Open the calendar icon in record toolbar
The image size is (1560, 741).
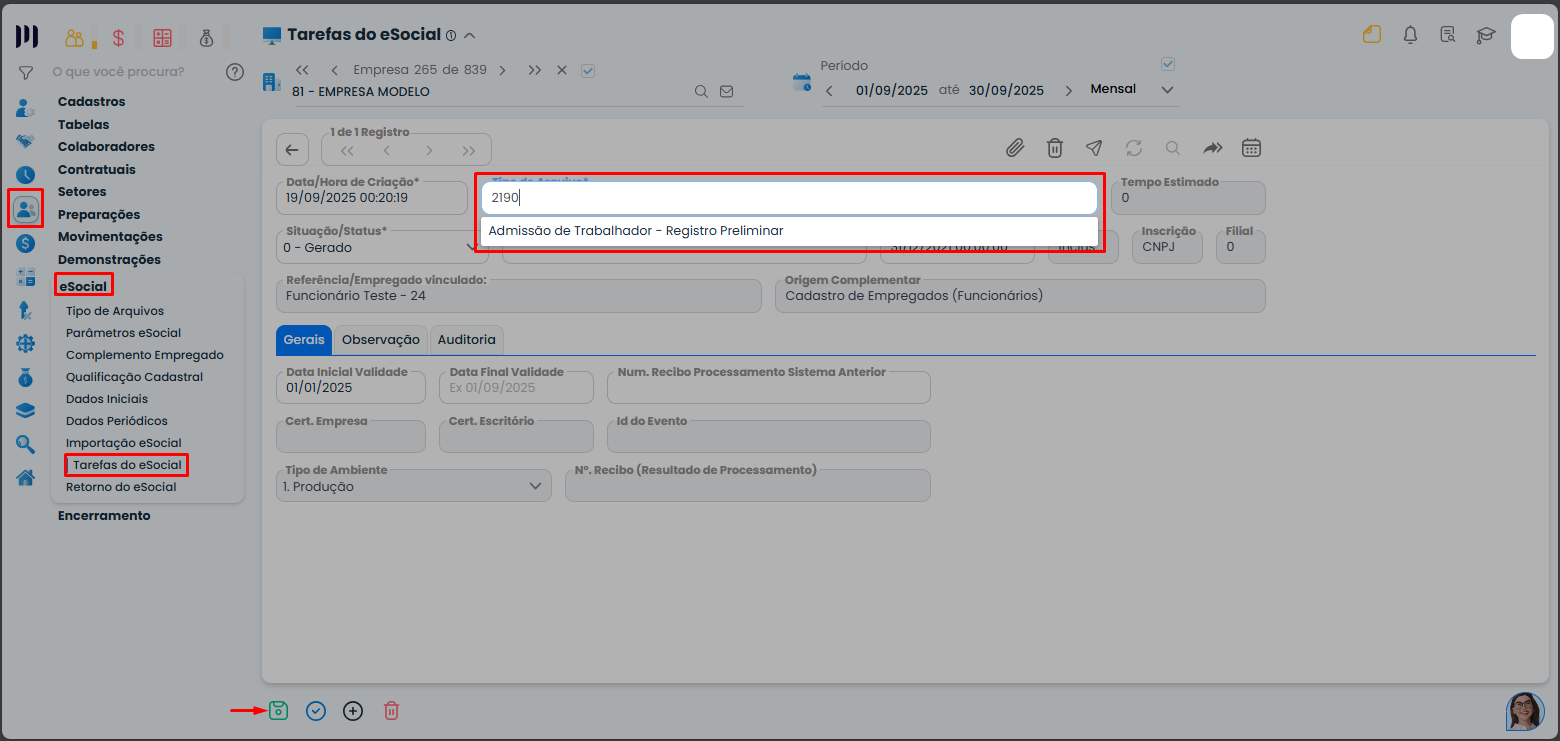(x=1251, y=148)
